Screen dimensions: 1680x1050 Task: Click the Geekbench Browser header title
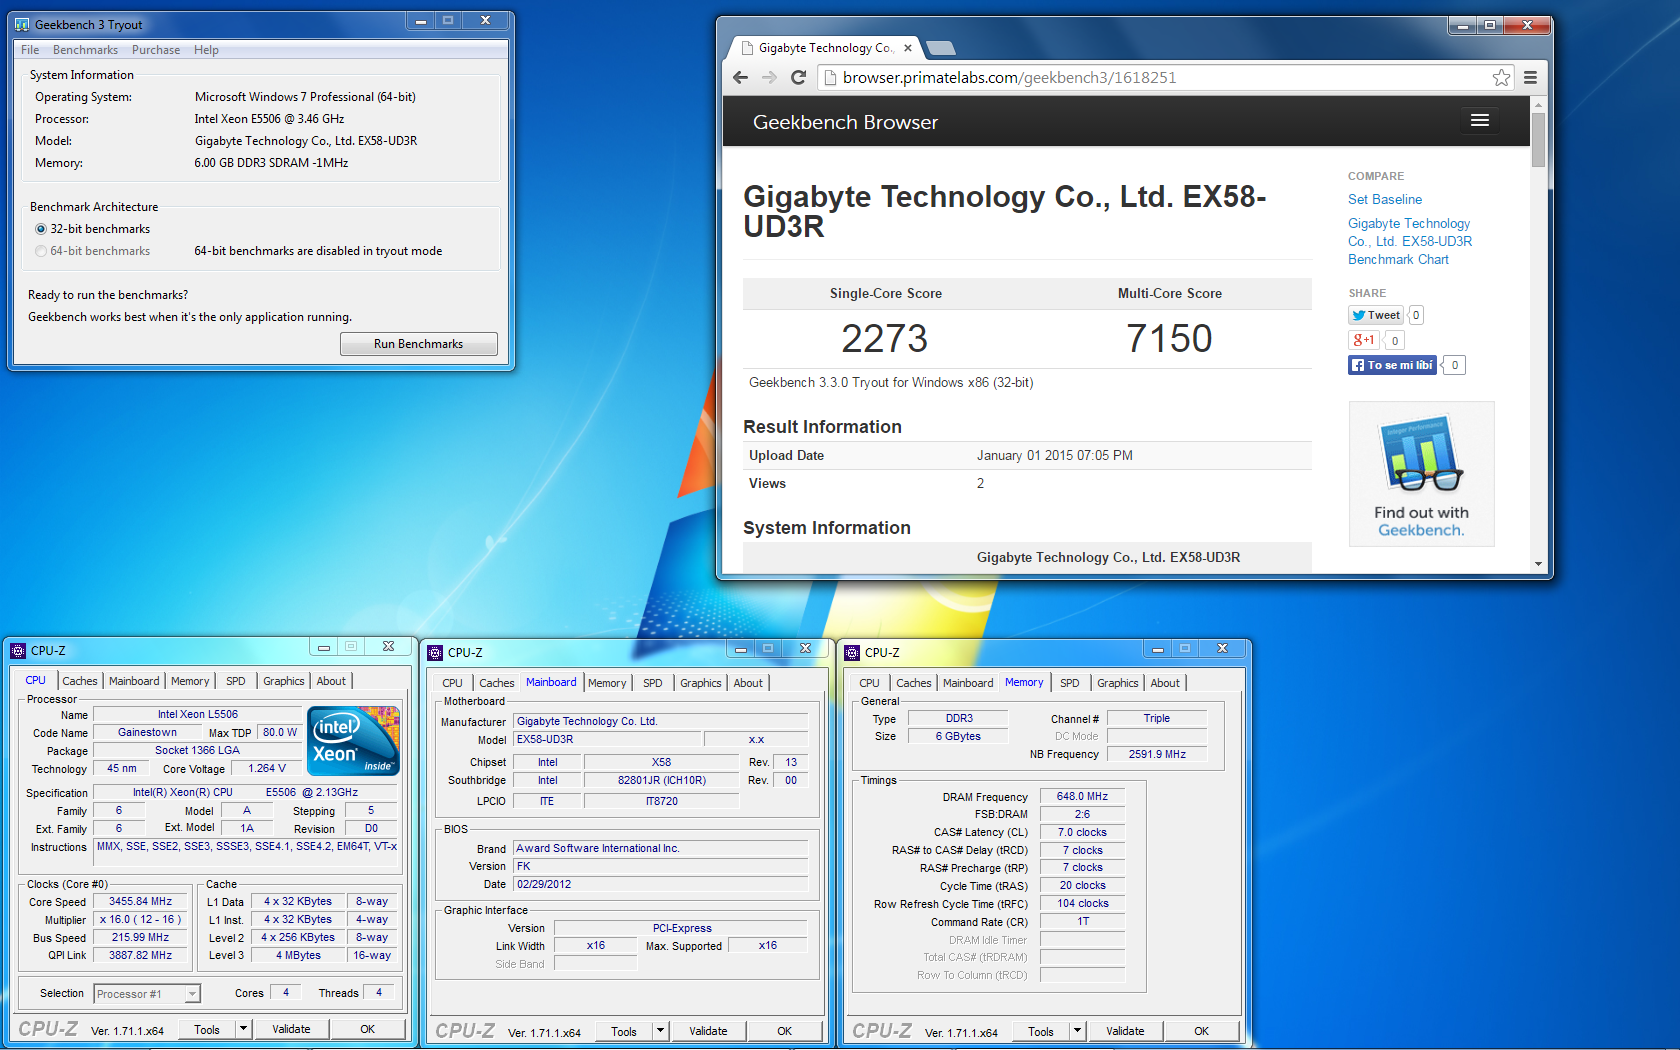point(845,122)
